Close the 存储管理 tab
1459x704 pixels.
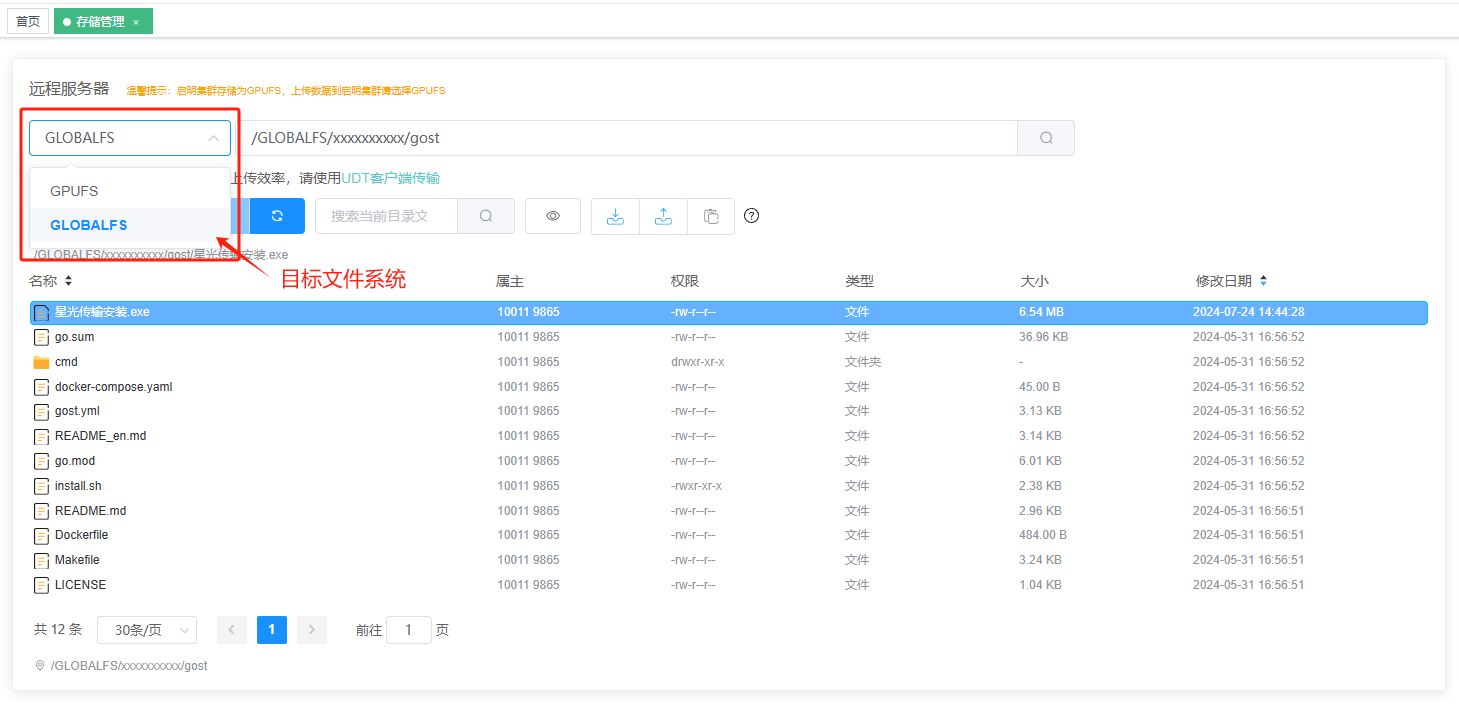[x=136, y=22]
